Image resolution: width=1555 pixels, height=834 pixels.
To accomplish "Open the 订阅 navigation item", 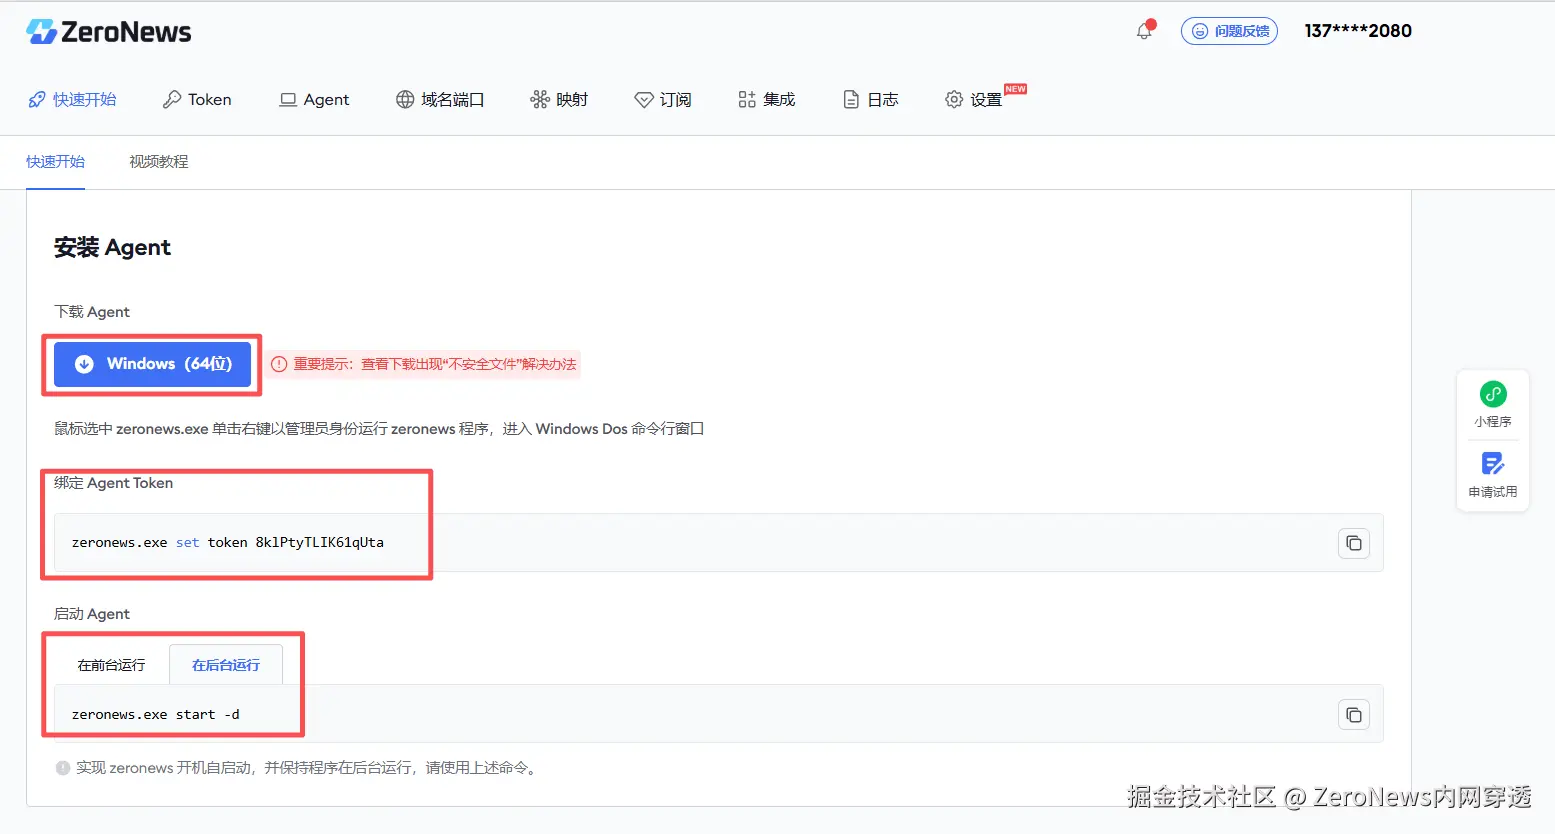I will [663, 99].
